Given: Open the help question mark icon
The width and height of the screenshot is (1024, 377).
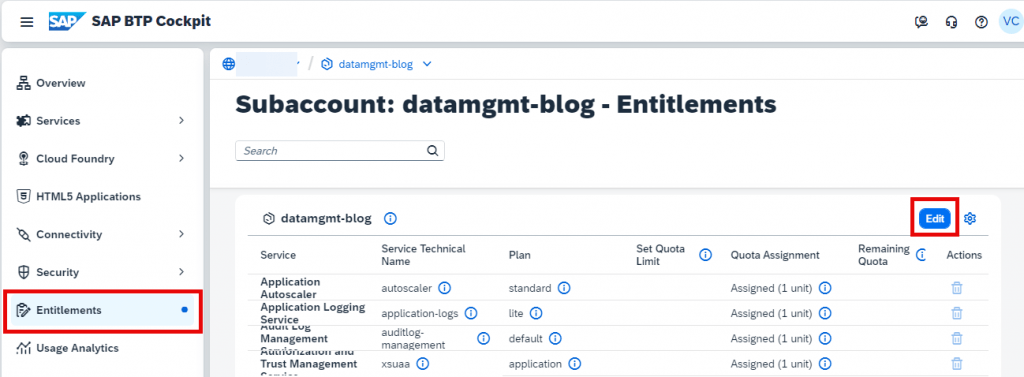Looking at the screenshot, I should [981, 22].
